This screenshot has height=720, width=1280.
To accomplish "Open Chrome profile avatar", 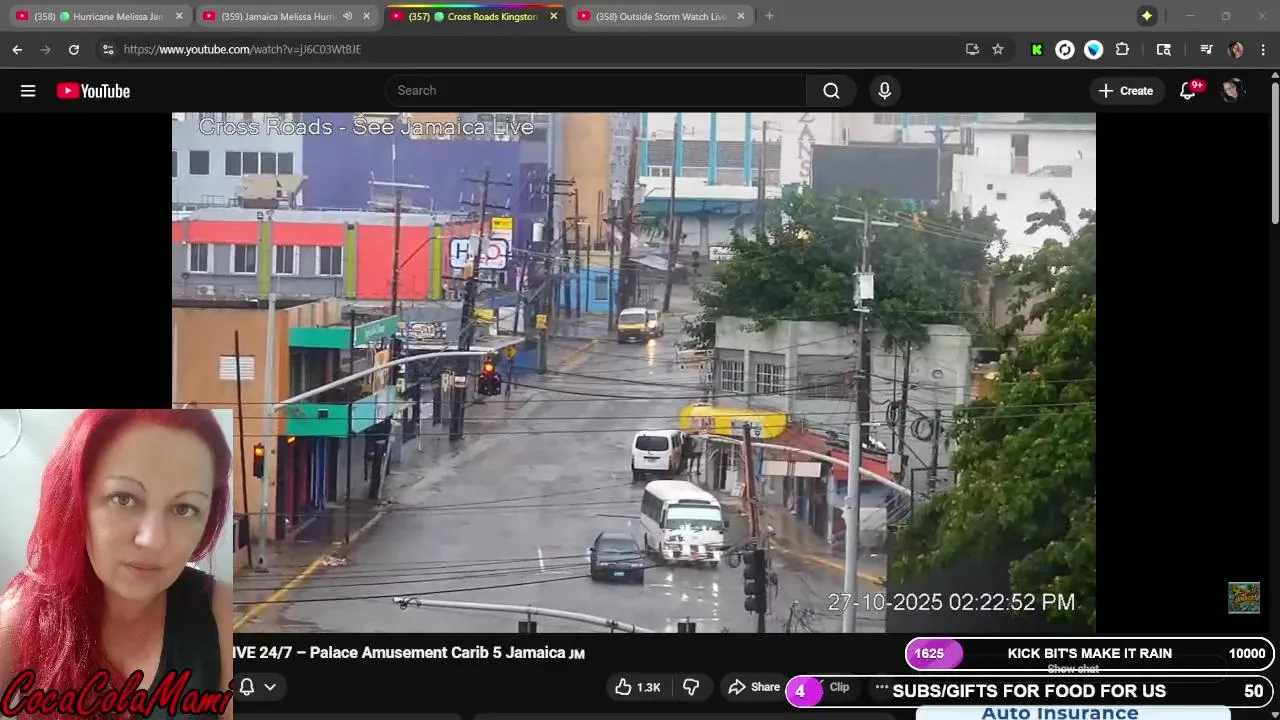I will [1236, 49].
